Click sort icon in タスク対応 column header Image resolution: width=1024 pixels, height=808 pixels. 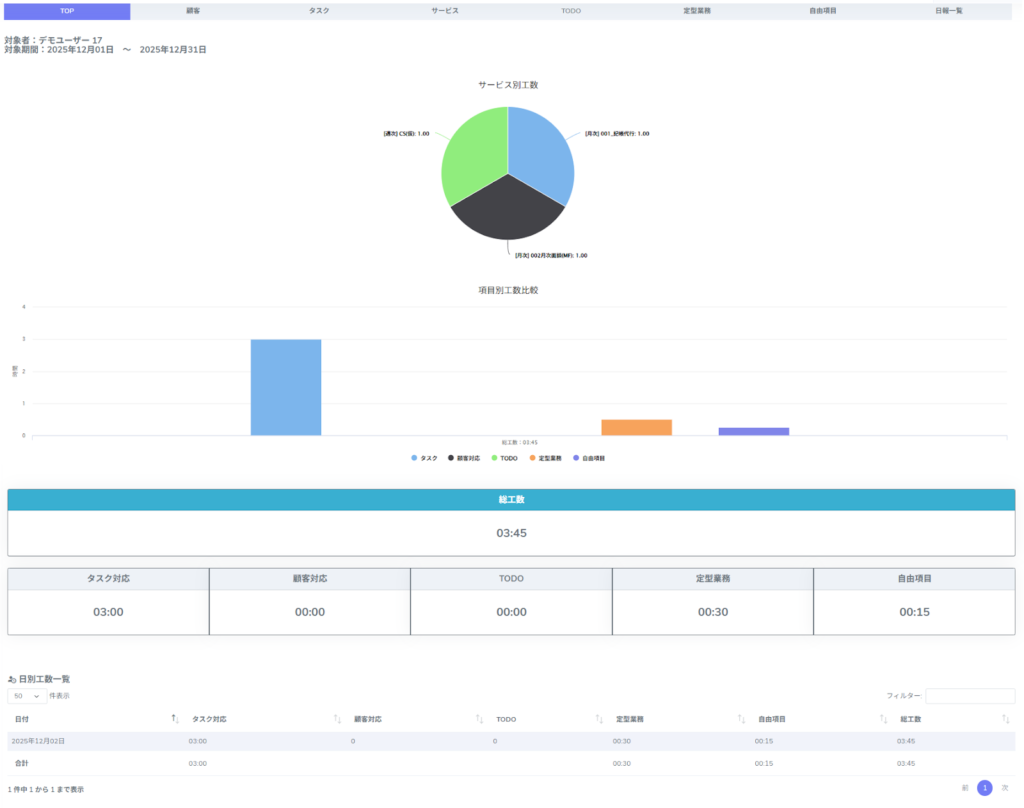click(337, 719)
